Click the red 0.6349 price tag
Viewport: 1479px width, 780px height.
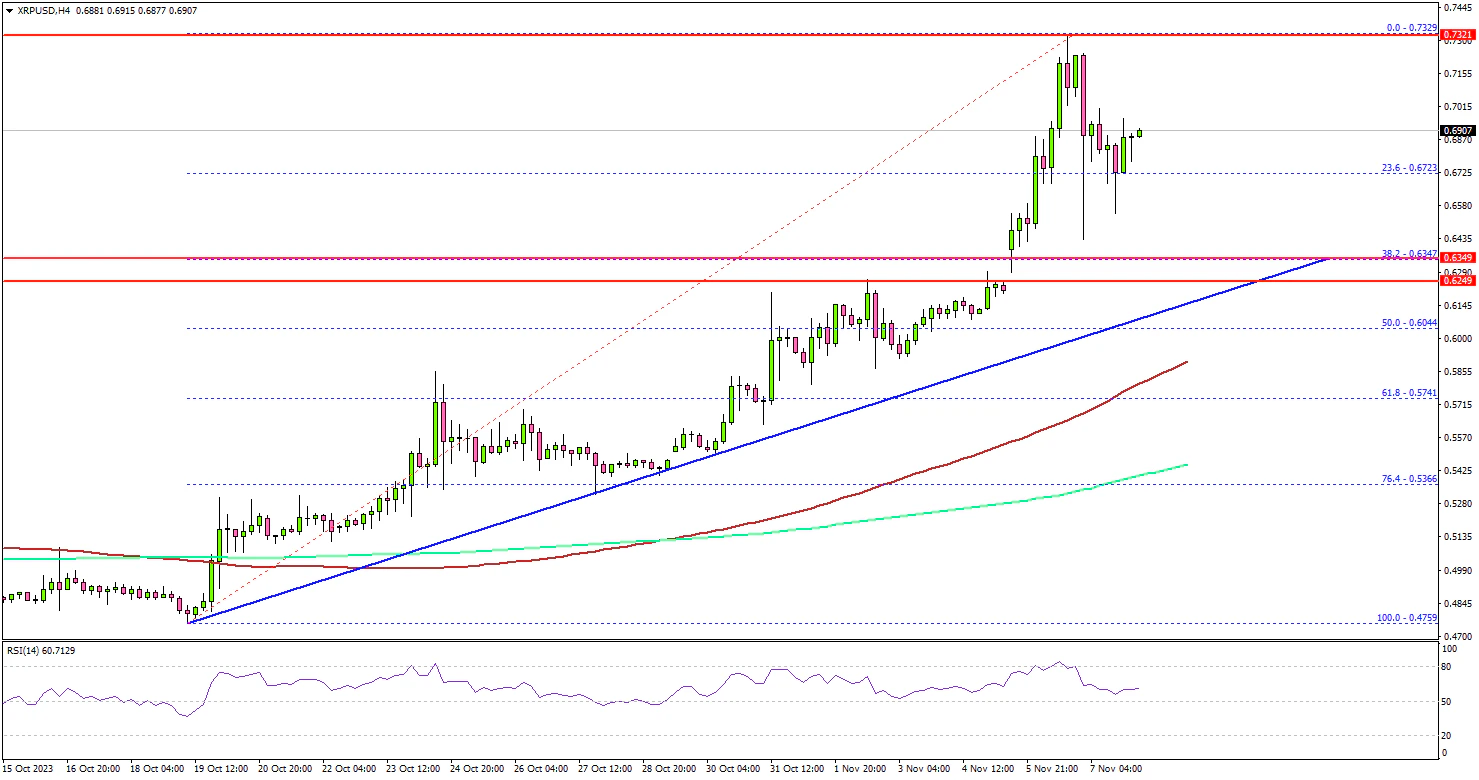(x=1456, y=258)
